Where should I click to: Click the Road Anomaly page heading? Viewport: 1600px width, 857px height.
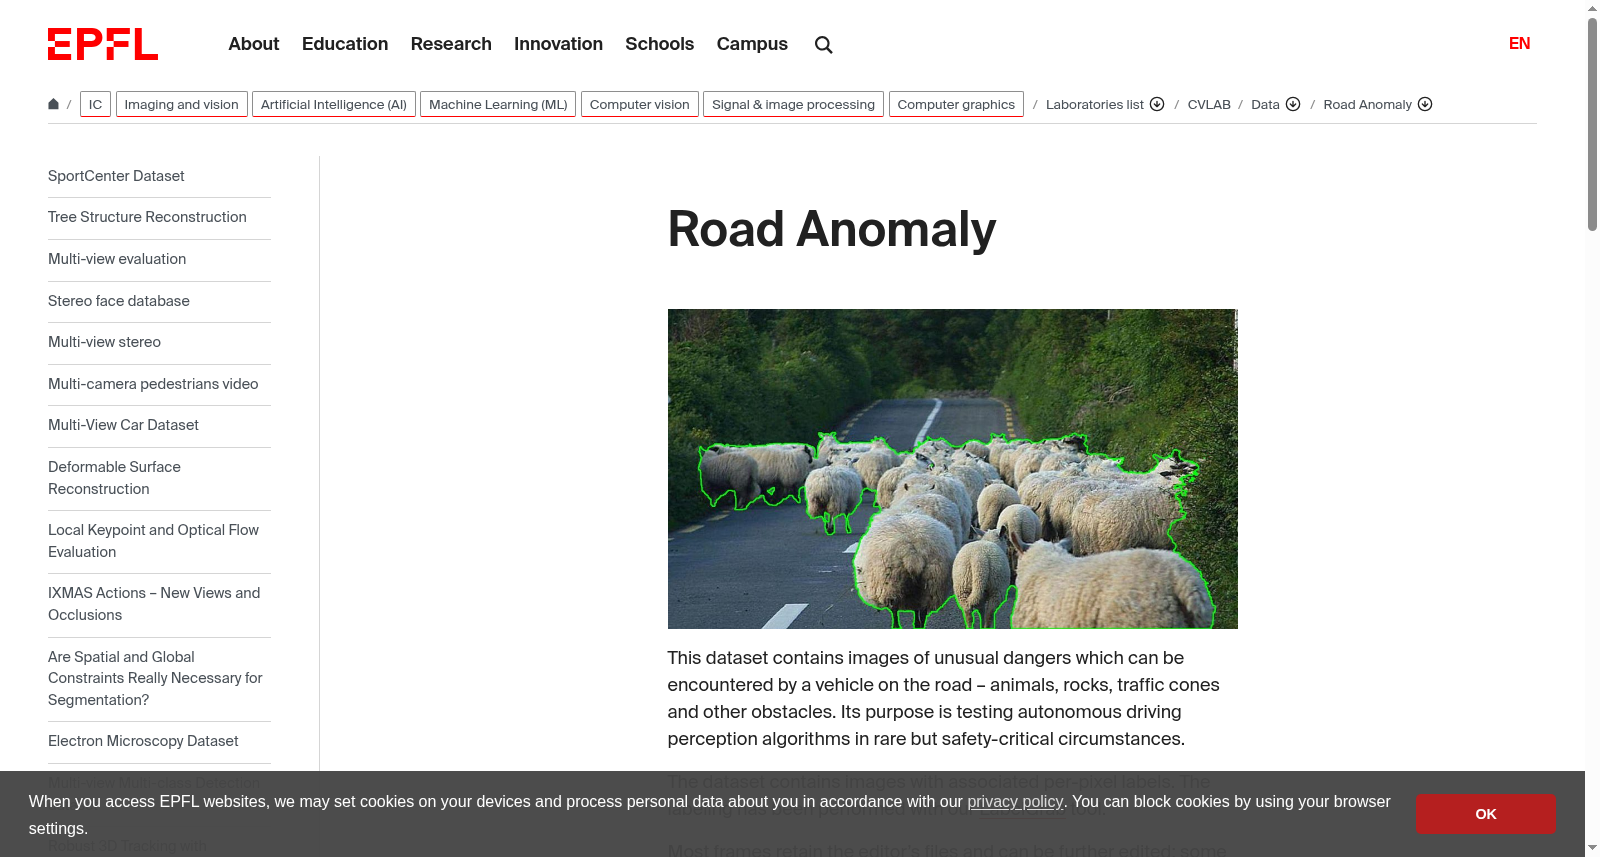point(831,229)
